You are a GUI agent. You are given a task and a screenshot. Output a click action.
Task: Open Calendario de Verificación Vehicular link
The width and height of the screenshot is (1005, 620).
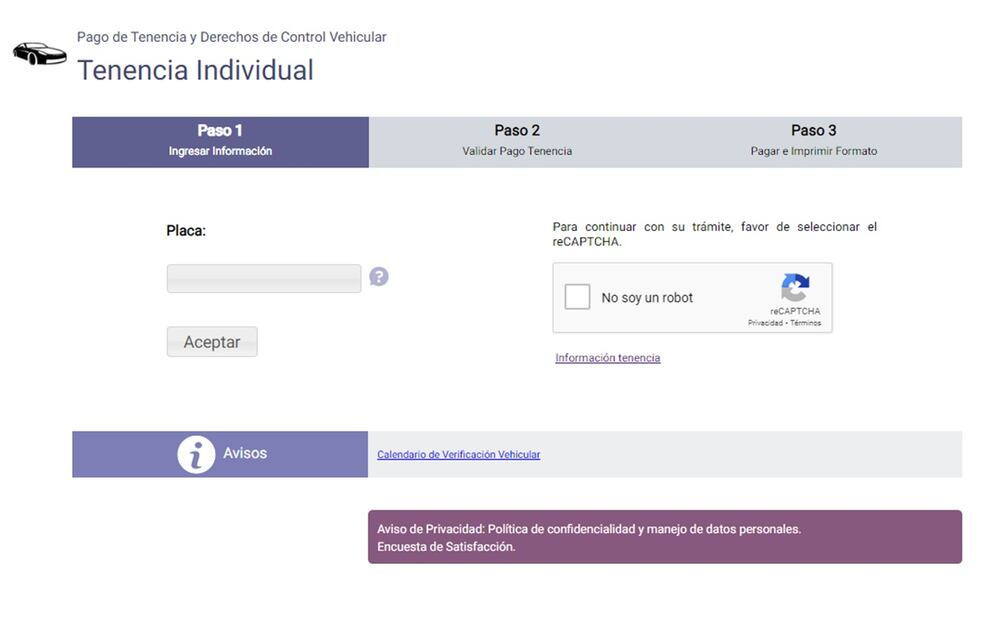point(458,455)
